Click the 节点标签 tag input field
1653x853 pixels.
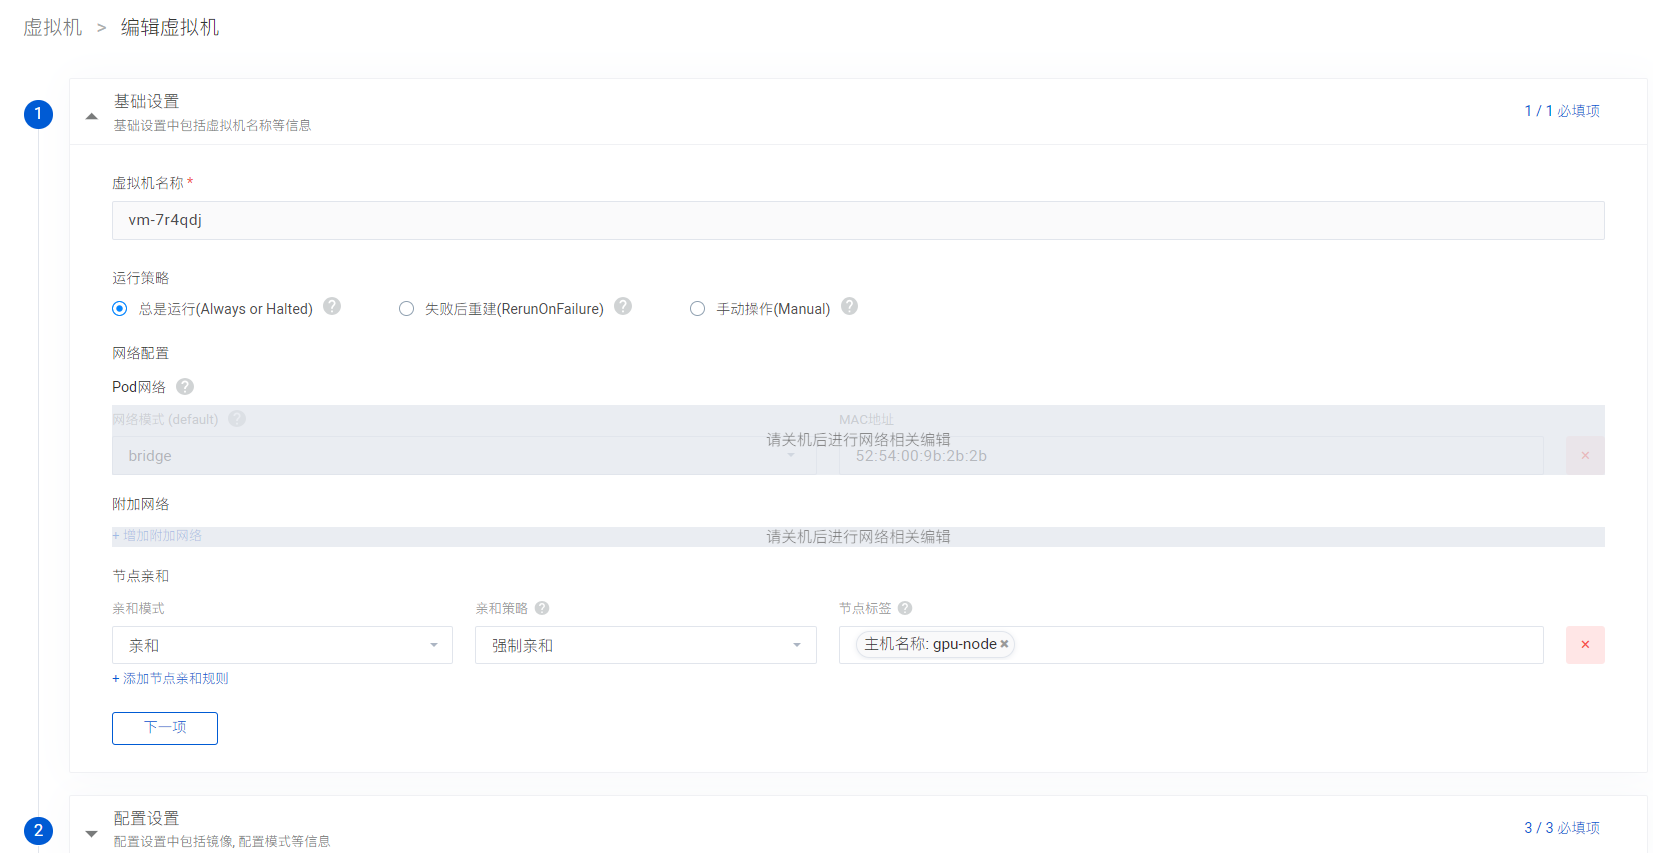[1270, 645]
